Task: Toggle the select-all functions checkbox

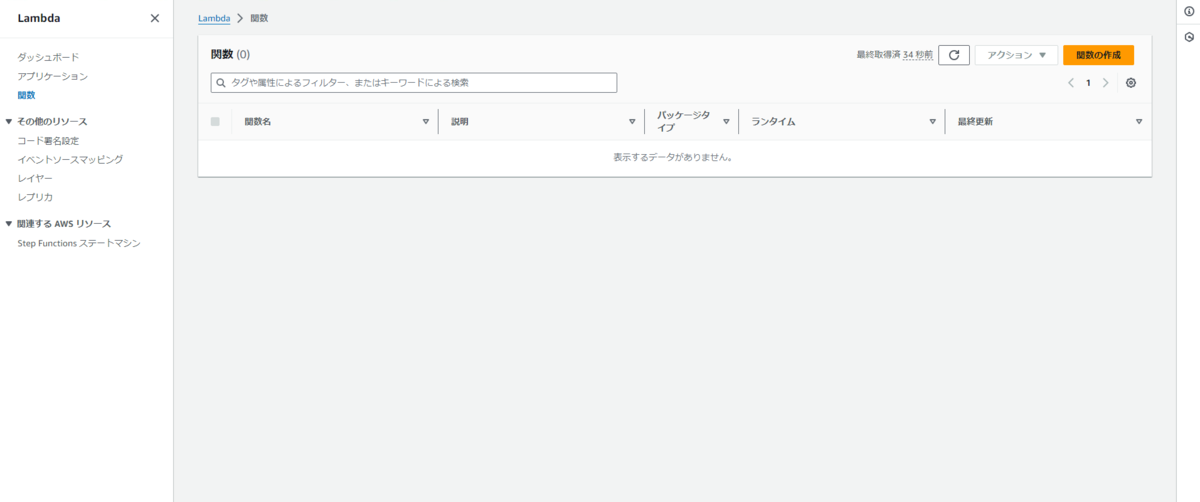Action: [215, 122]
